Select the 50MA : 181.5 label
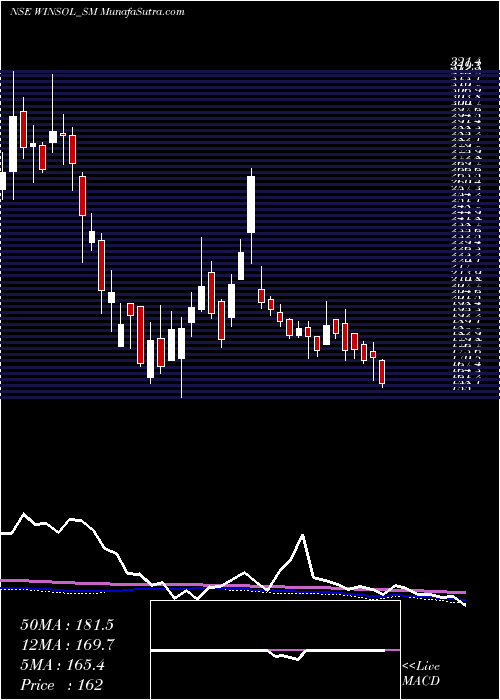Image resolution: width=500 pixels, height=700 pixels. click(x=67, y=625)
